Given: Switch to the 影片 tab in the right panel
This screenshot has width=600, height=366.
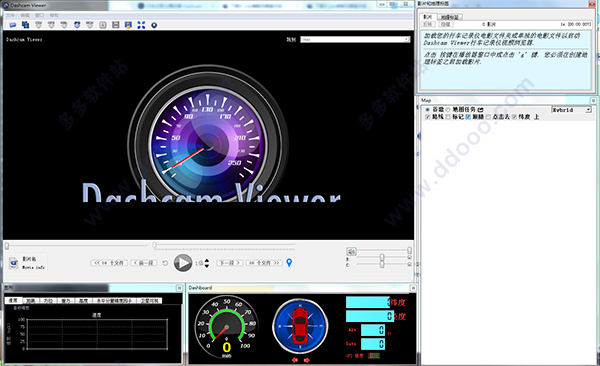Looking at the screenshot, I should (x=428, y=17).
